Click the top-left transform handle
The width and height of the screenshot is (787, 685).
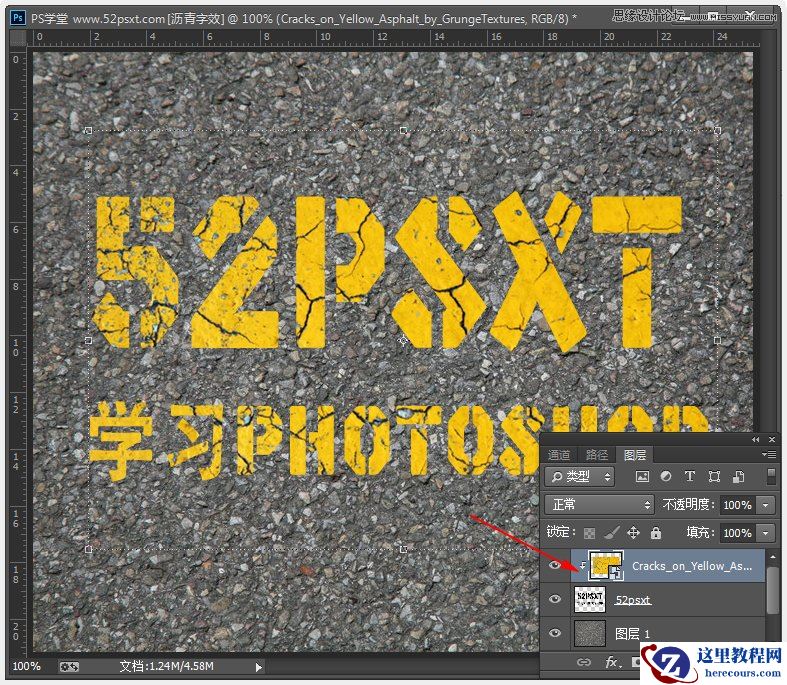88,130
